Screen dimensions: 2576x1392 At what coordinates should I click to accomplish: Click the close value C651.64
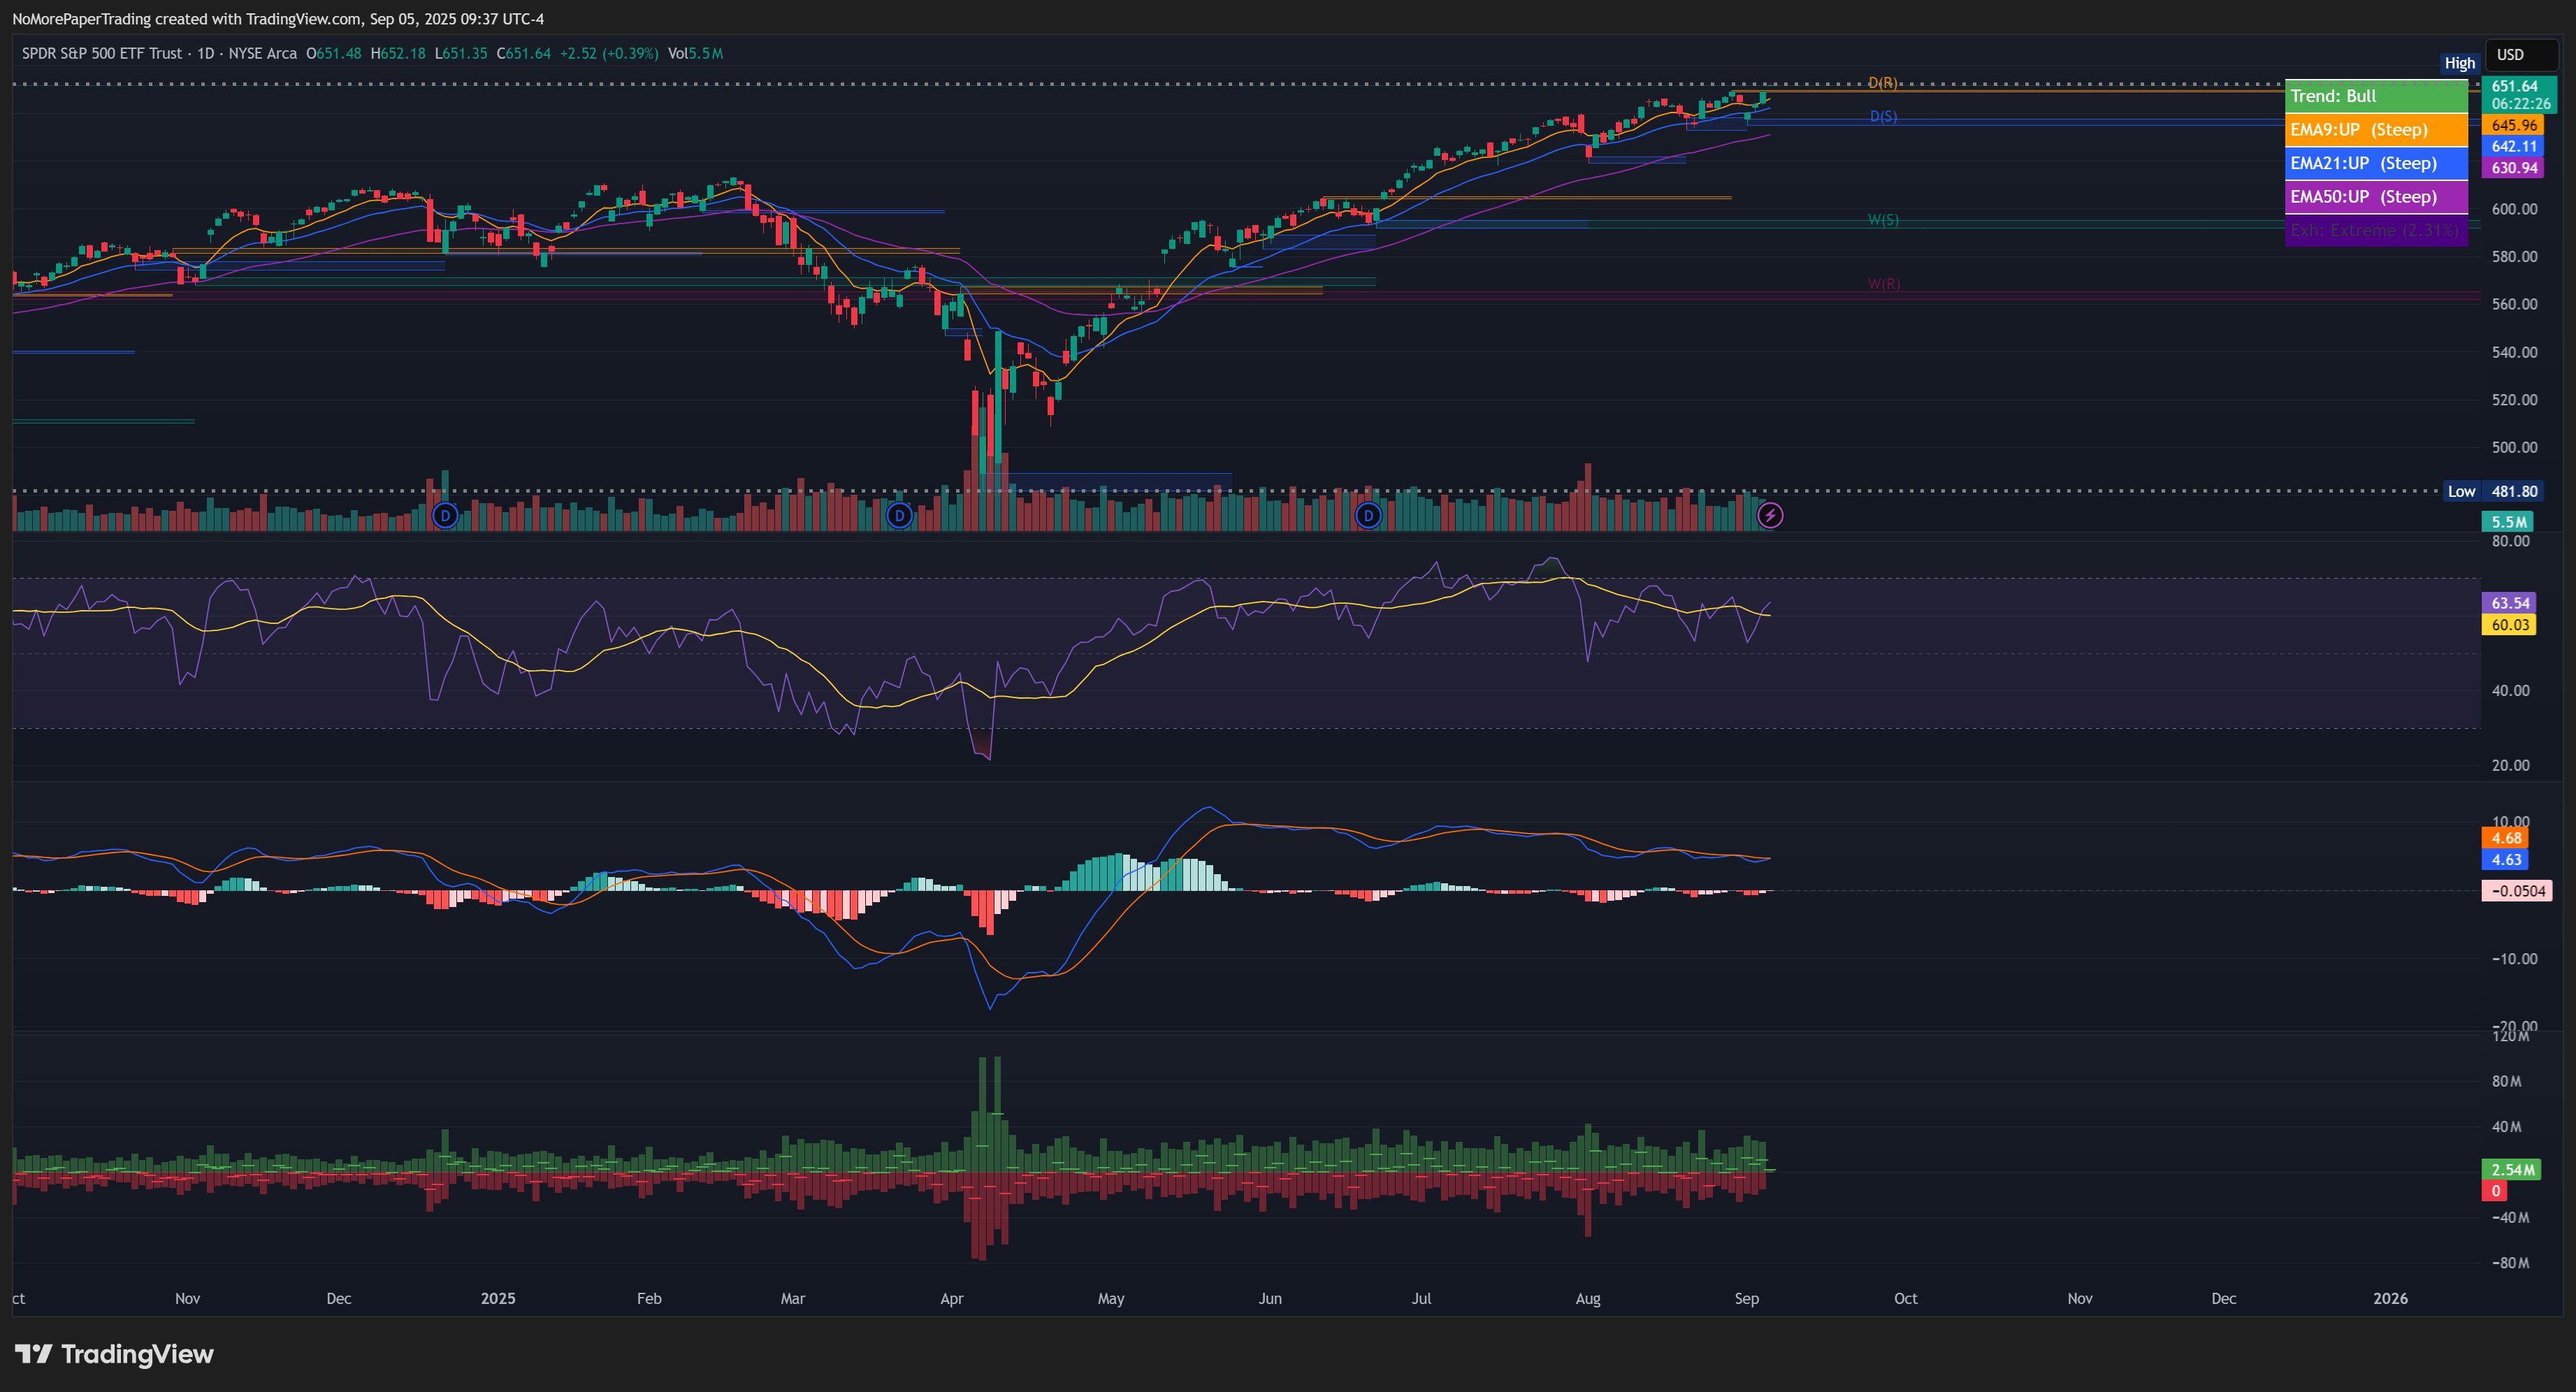524,54
